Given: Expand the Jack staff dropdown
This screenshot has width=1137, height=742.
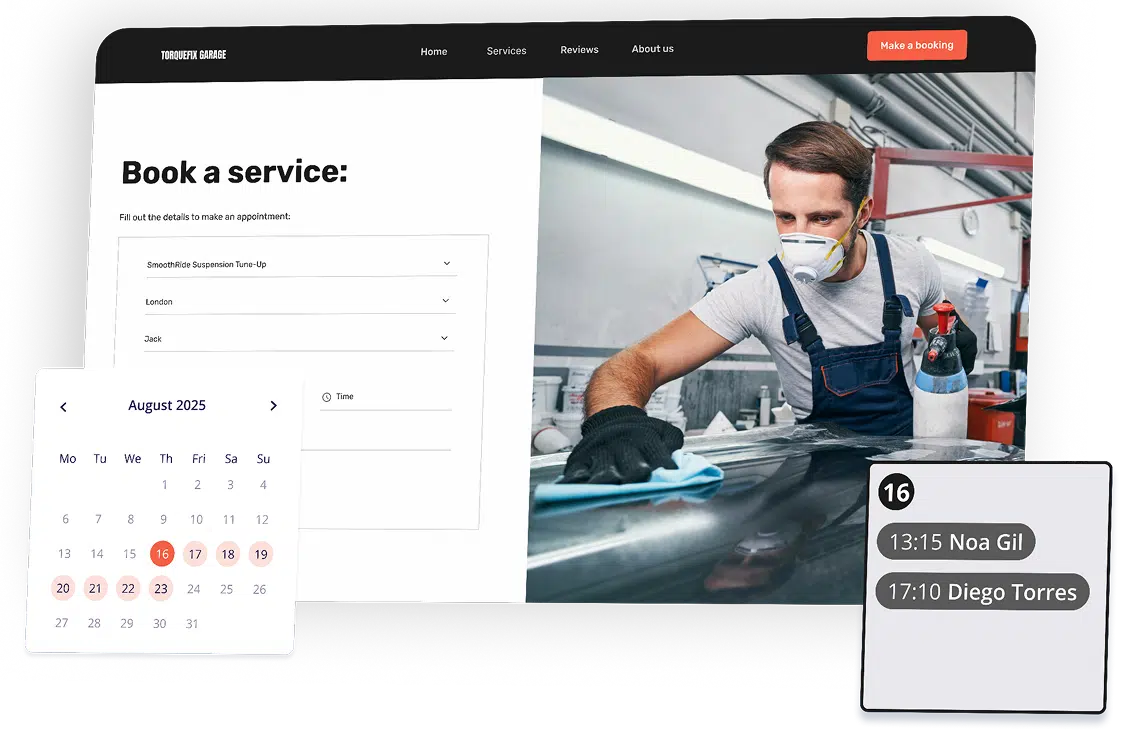Looking at the screenshot, I should (x=299, y=339).
